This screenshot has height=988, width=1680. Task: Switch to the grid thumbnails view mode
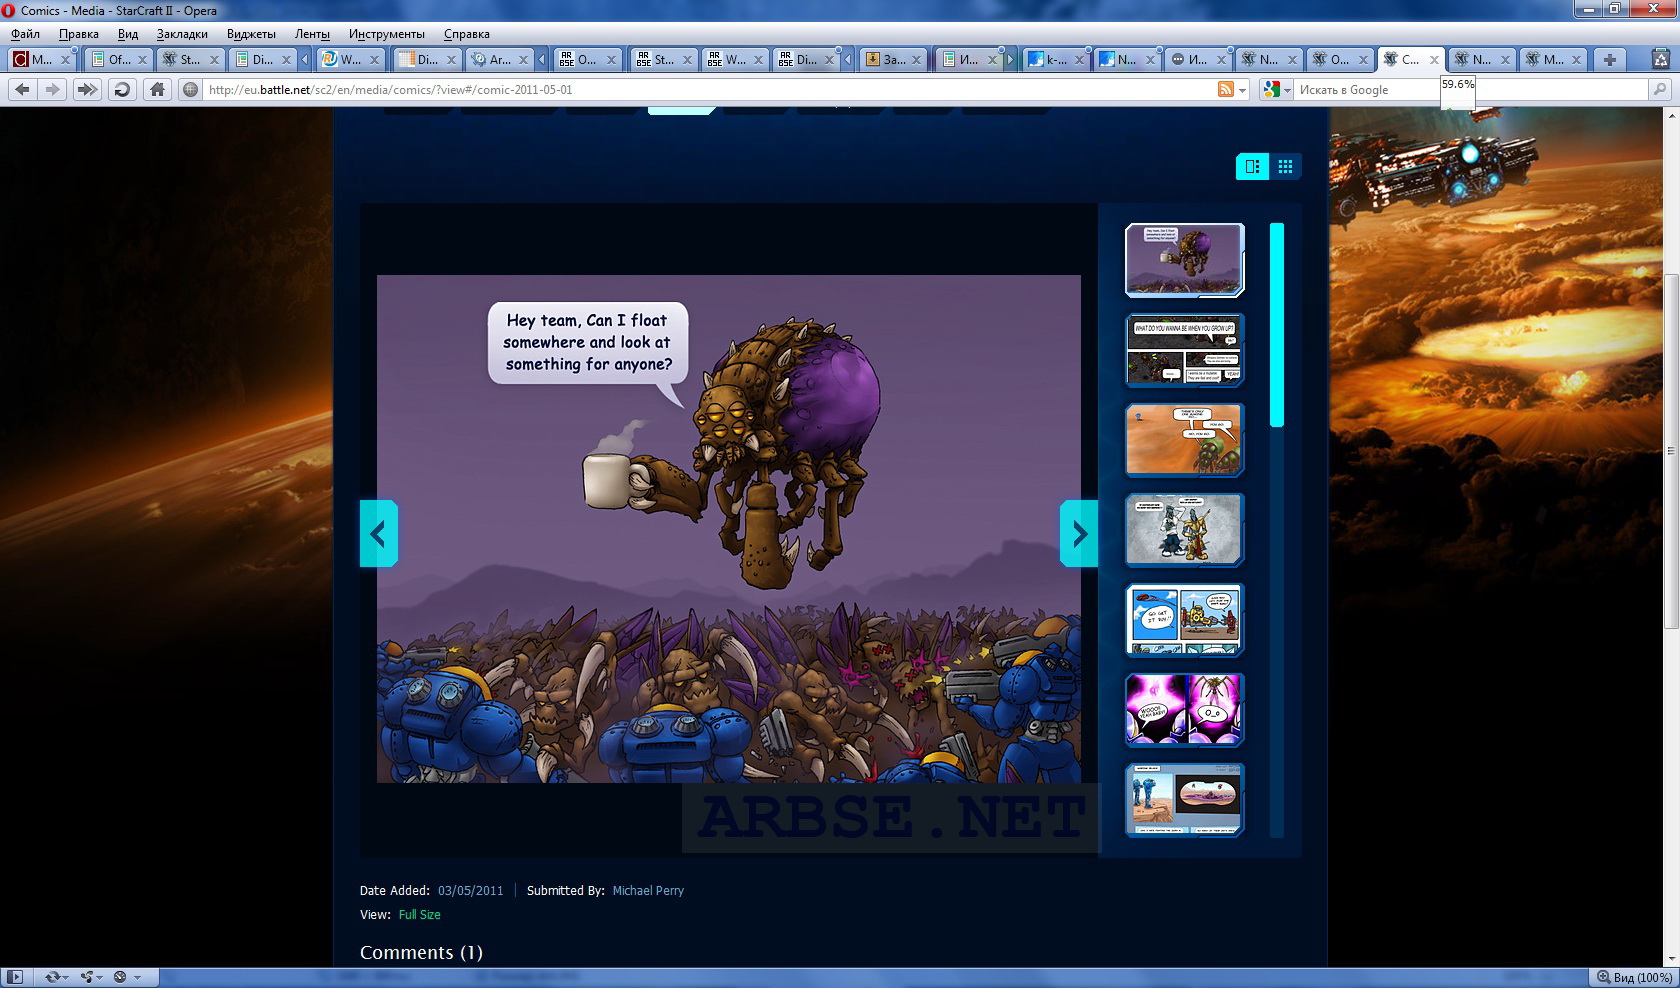[x=1285, y=166]
